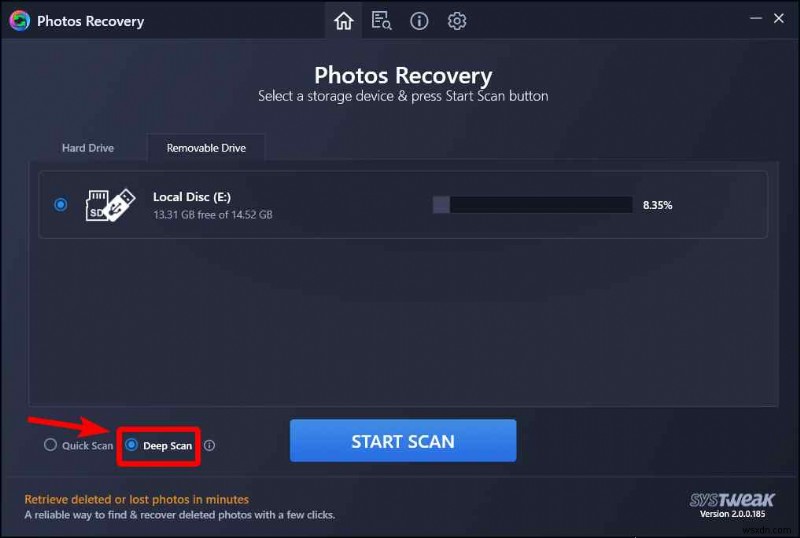Click the Systweak logo
The width and height of the screenshot is (800, 538).
[732, 499]
